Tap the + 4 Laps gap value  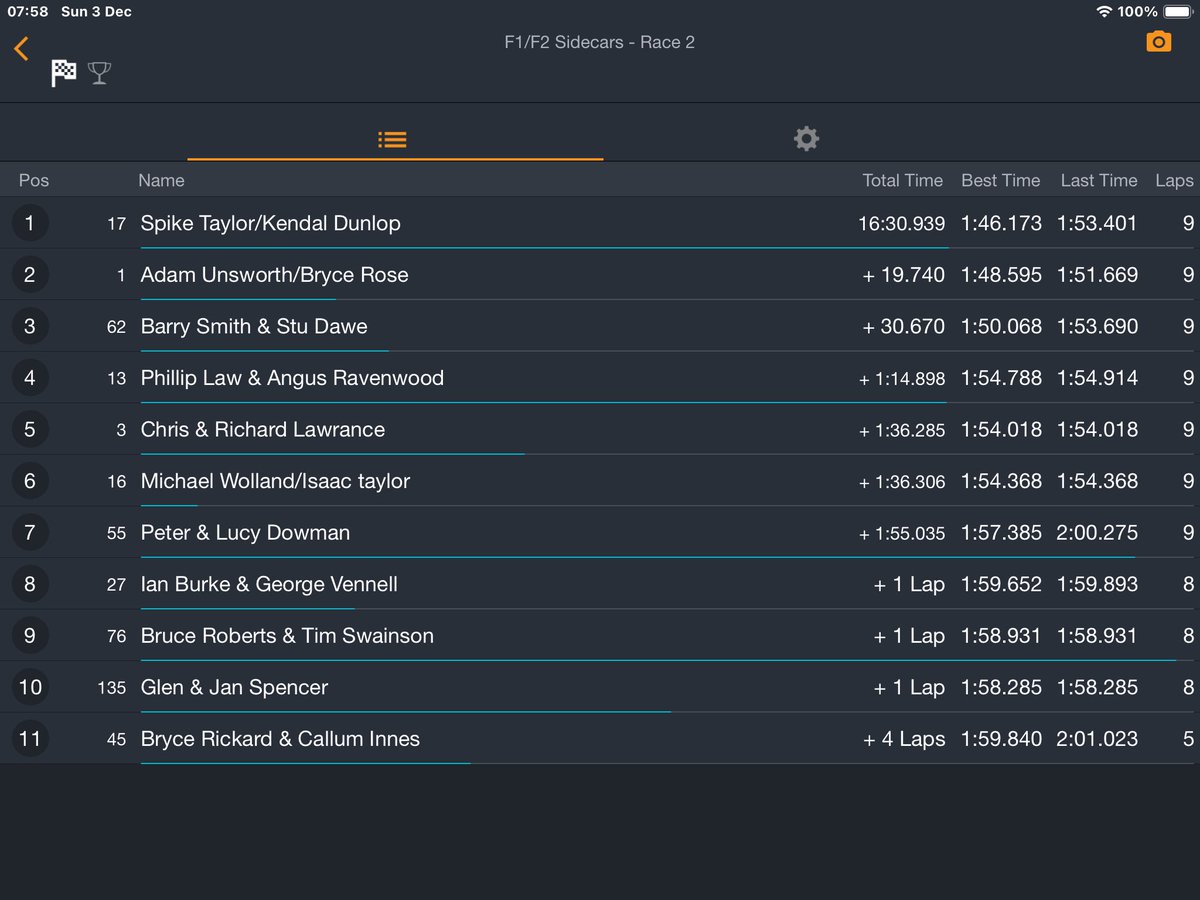(904, 739)
